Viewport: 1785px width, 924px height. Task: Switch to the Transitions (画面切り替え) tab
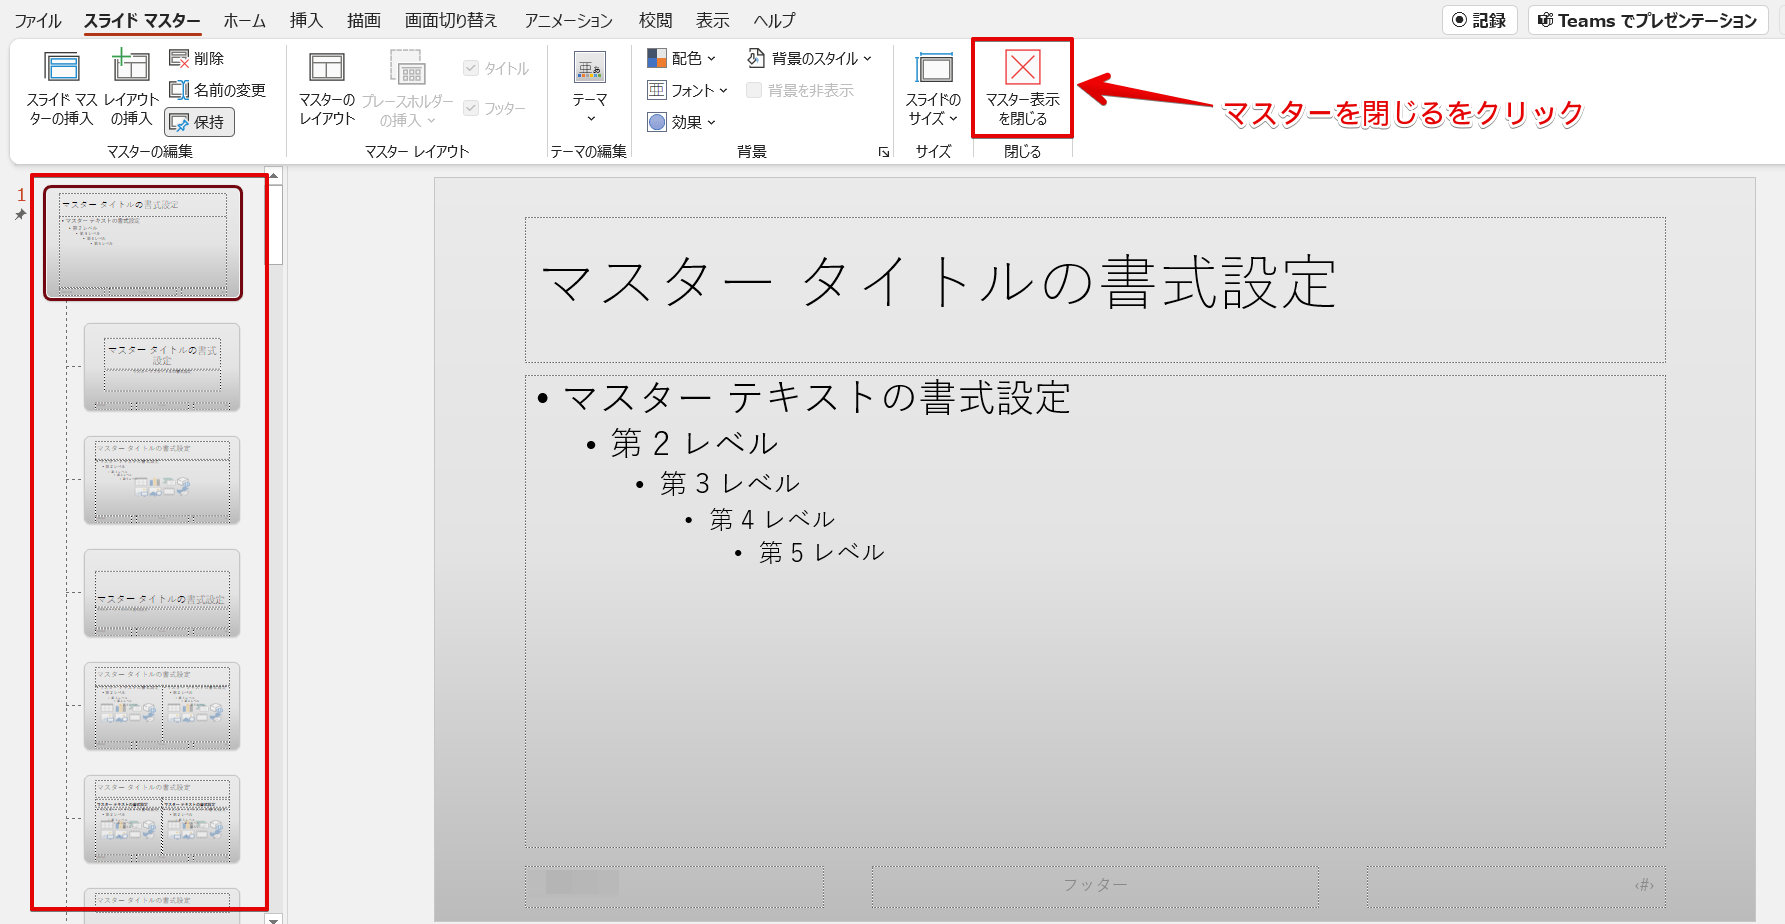(451, 21)
